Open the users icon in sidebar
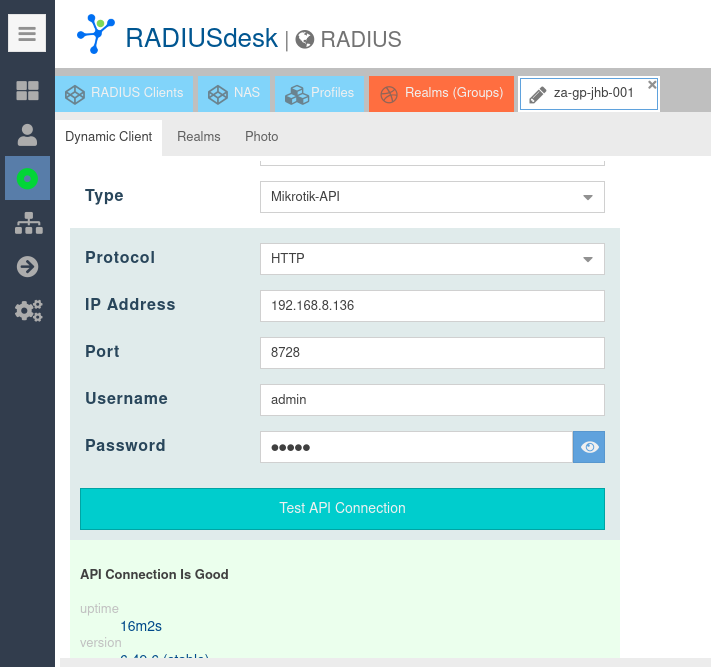This screenshot has height=667, width=711. (28, 134)
